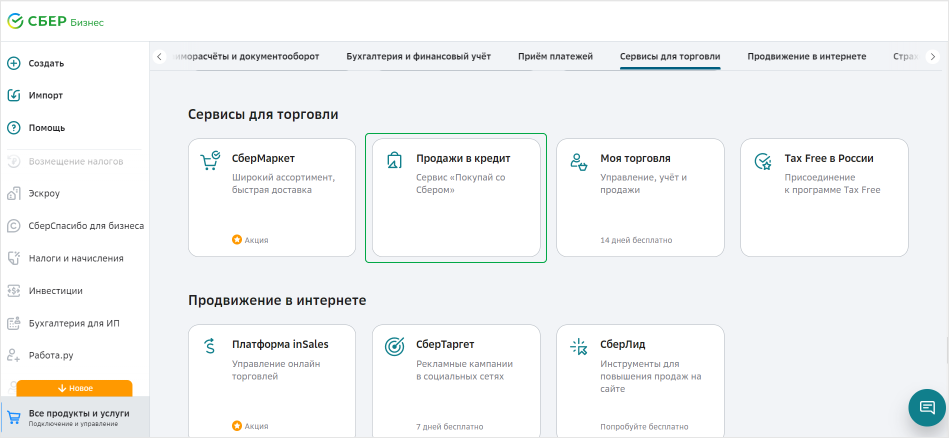
Task: Switch to Продвижение в интернете tab
Action: pos(807,56)
